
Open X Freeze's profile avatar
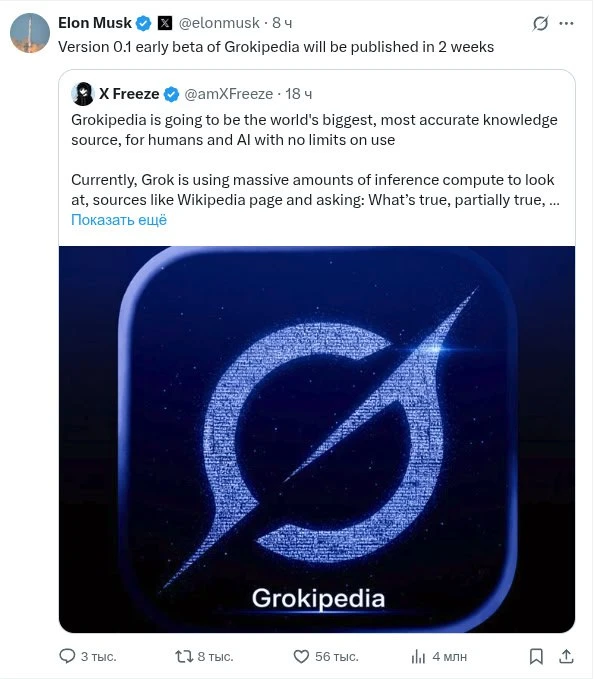click(83, 94)
